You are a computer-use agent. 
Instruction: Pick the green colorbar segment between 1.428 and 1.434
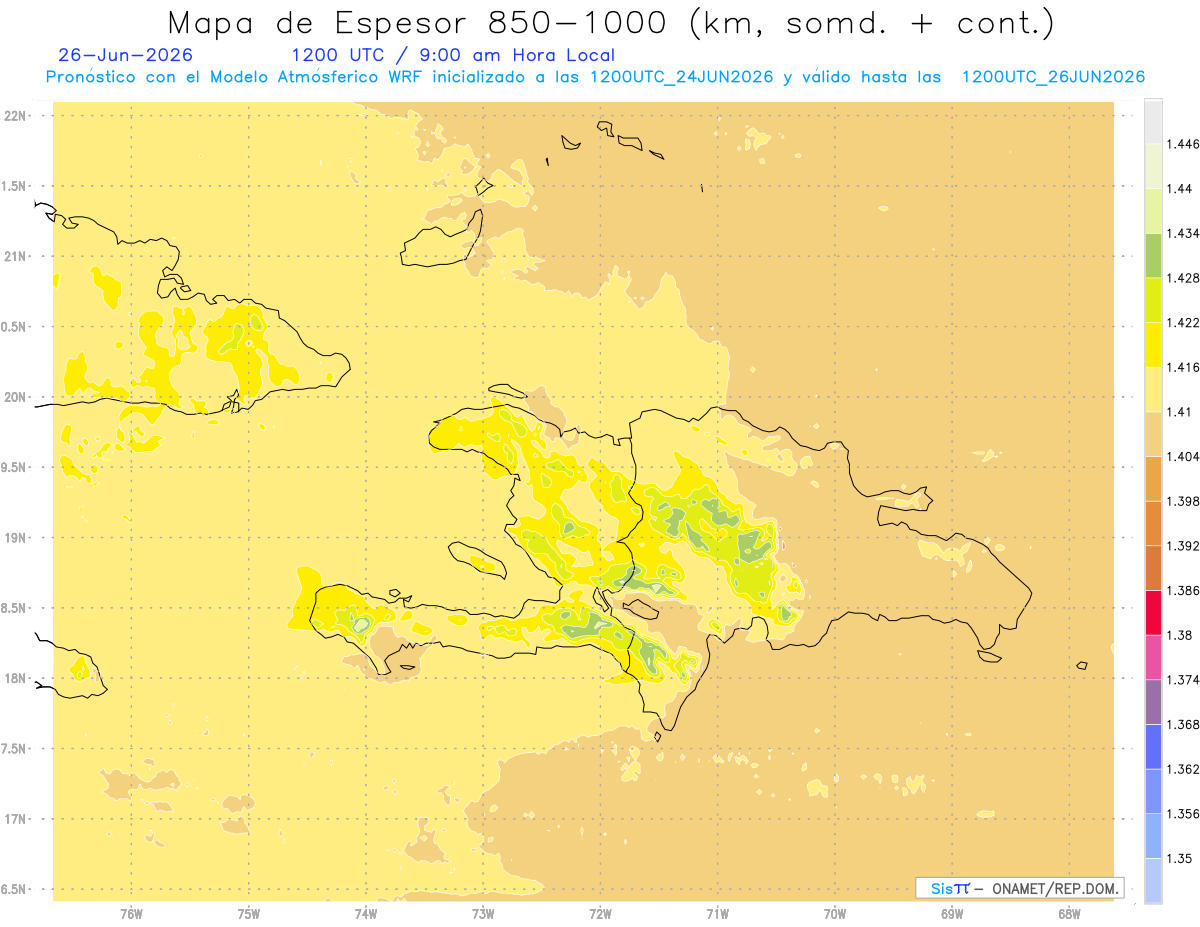pos(1153,255)
